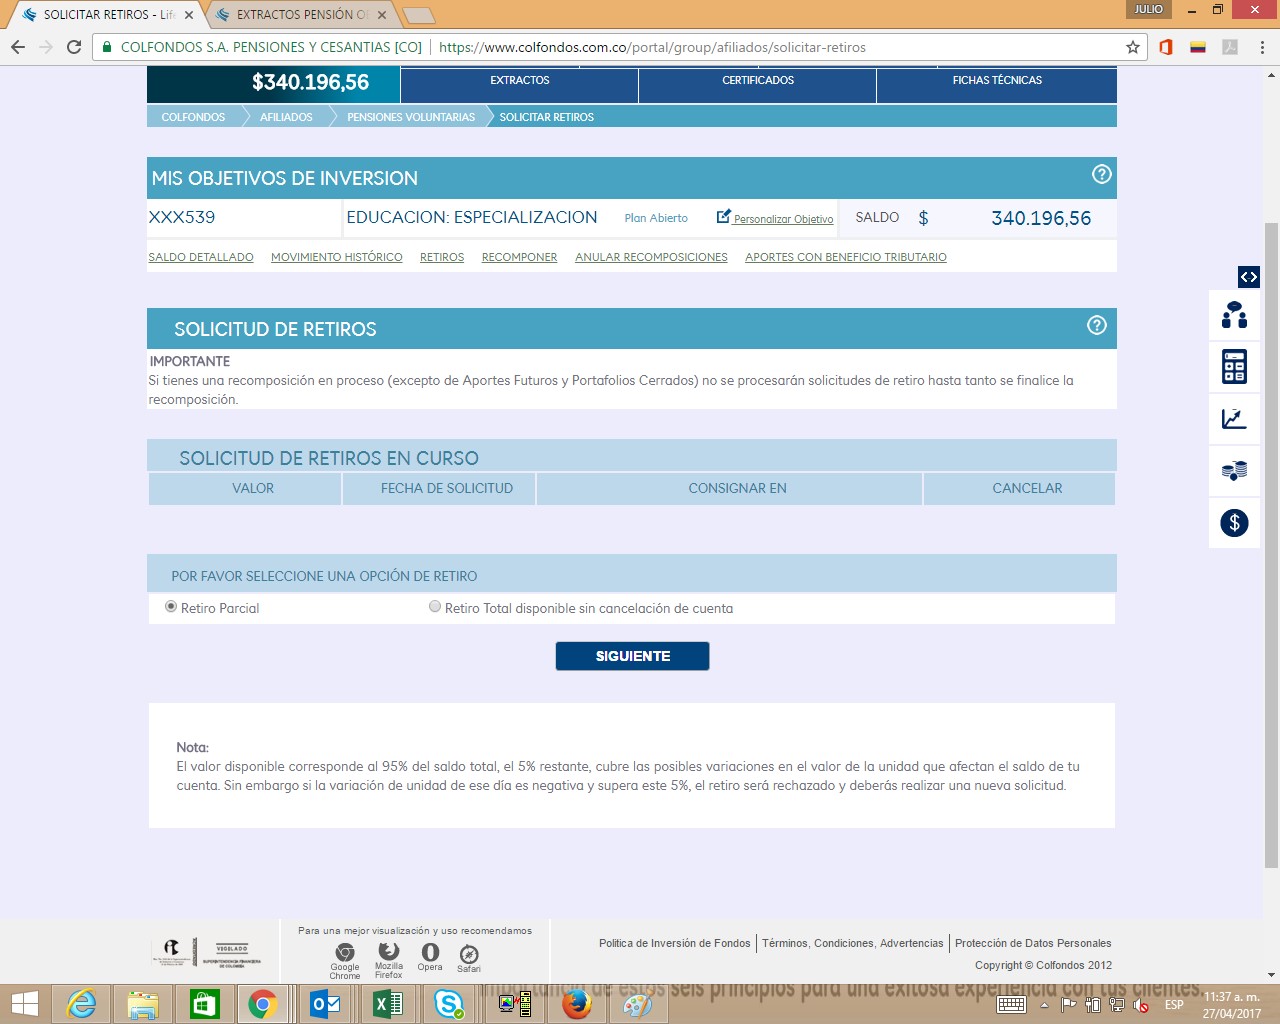The image size is (1280, 1024).
Task: Click the Personalizar Objetivo edit icon
Action: (x=724, y=217)
